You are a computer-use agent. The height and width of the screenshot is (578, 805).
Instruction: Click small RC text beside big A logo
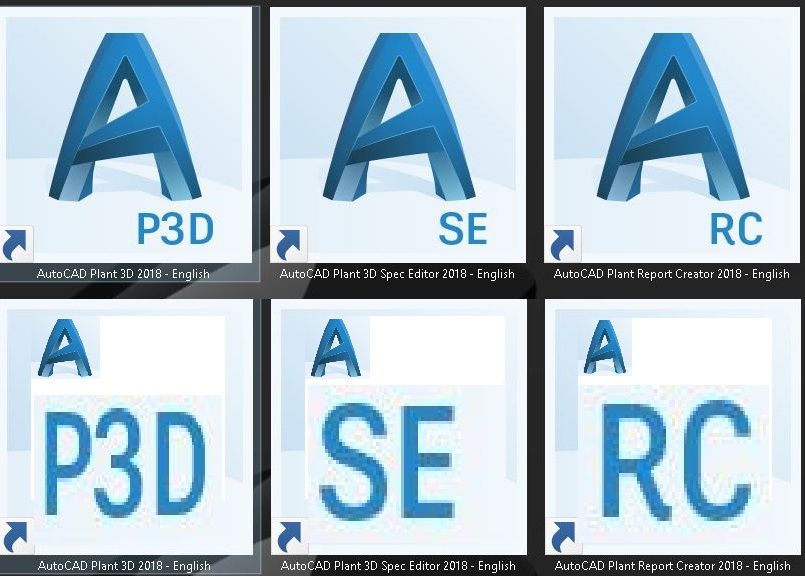coord(736,229)
